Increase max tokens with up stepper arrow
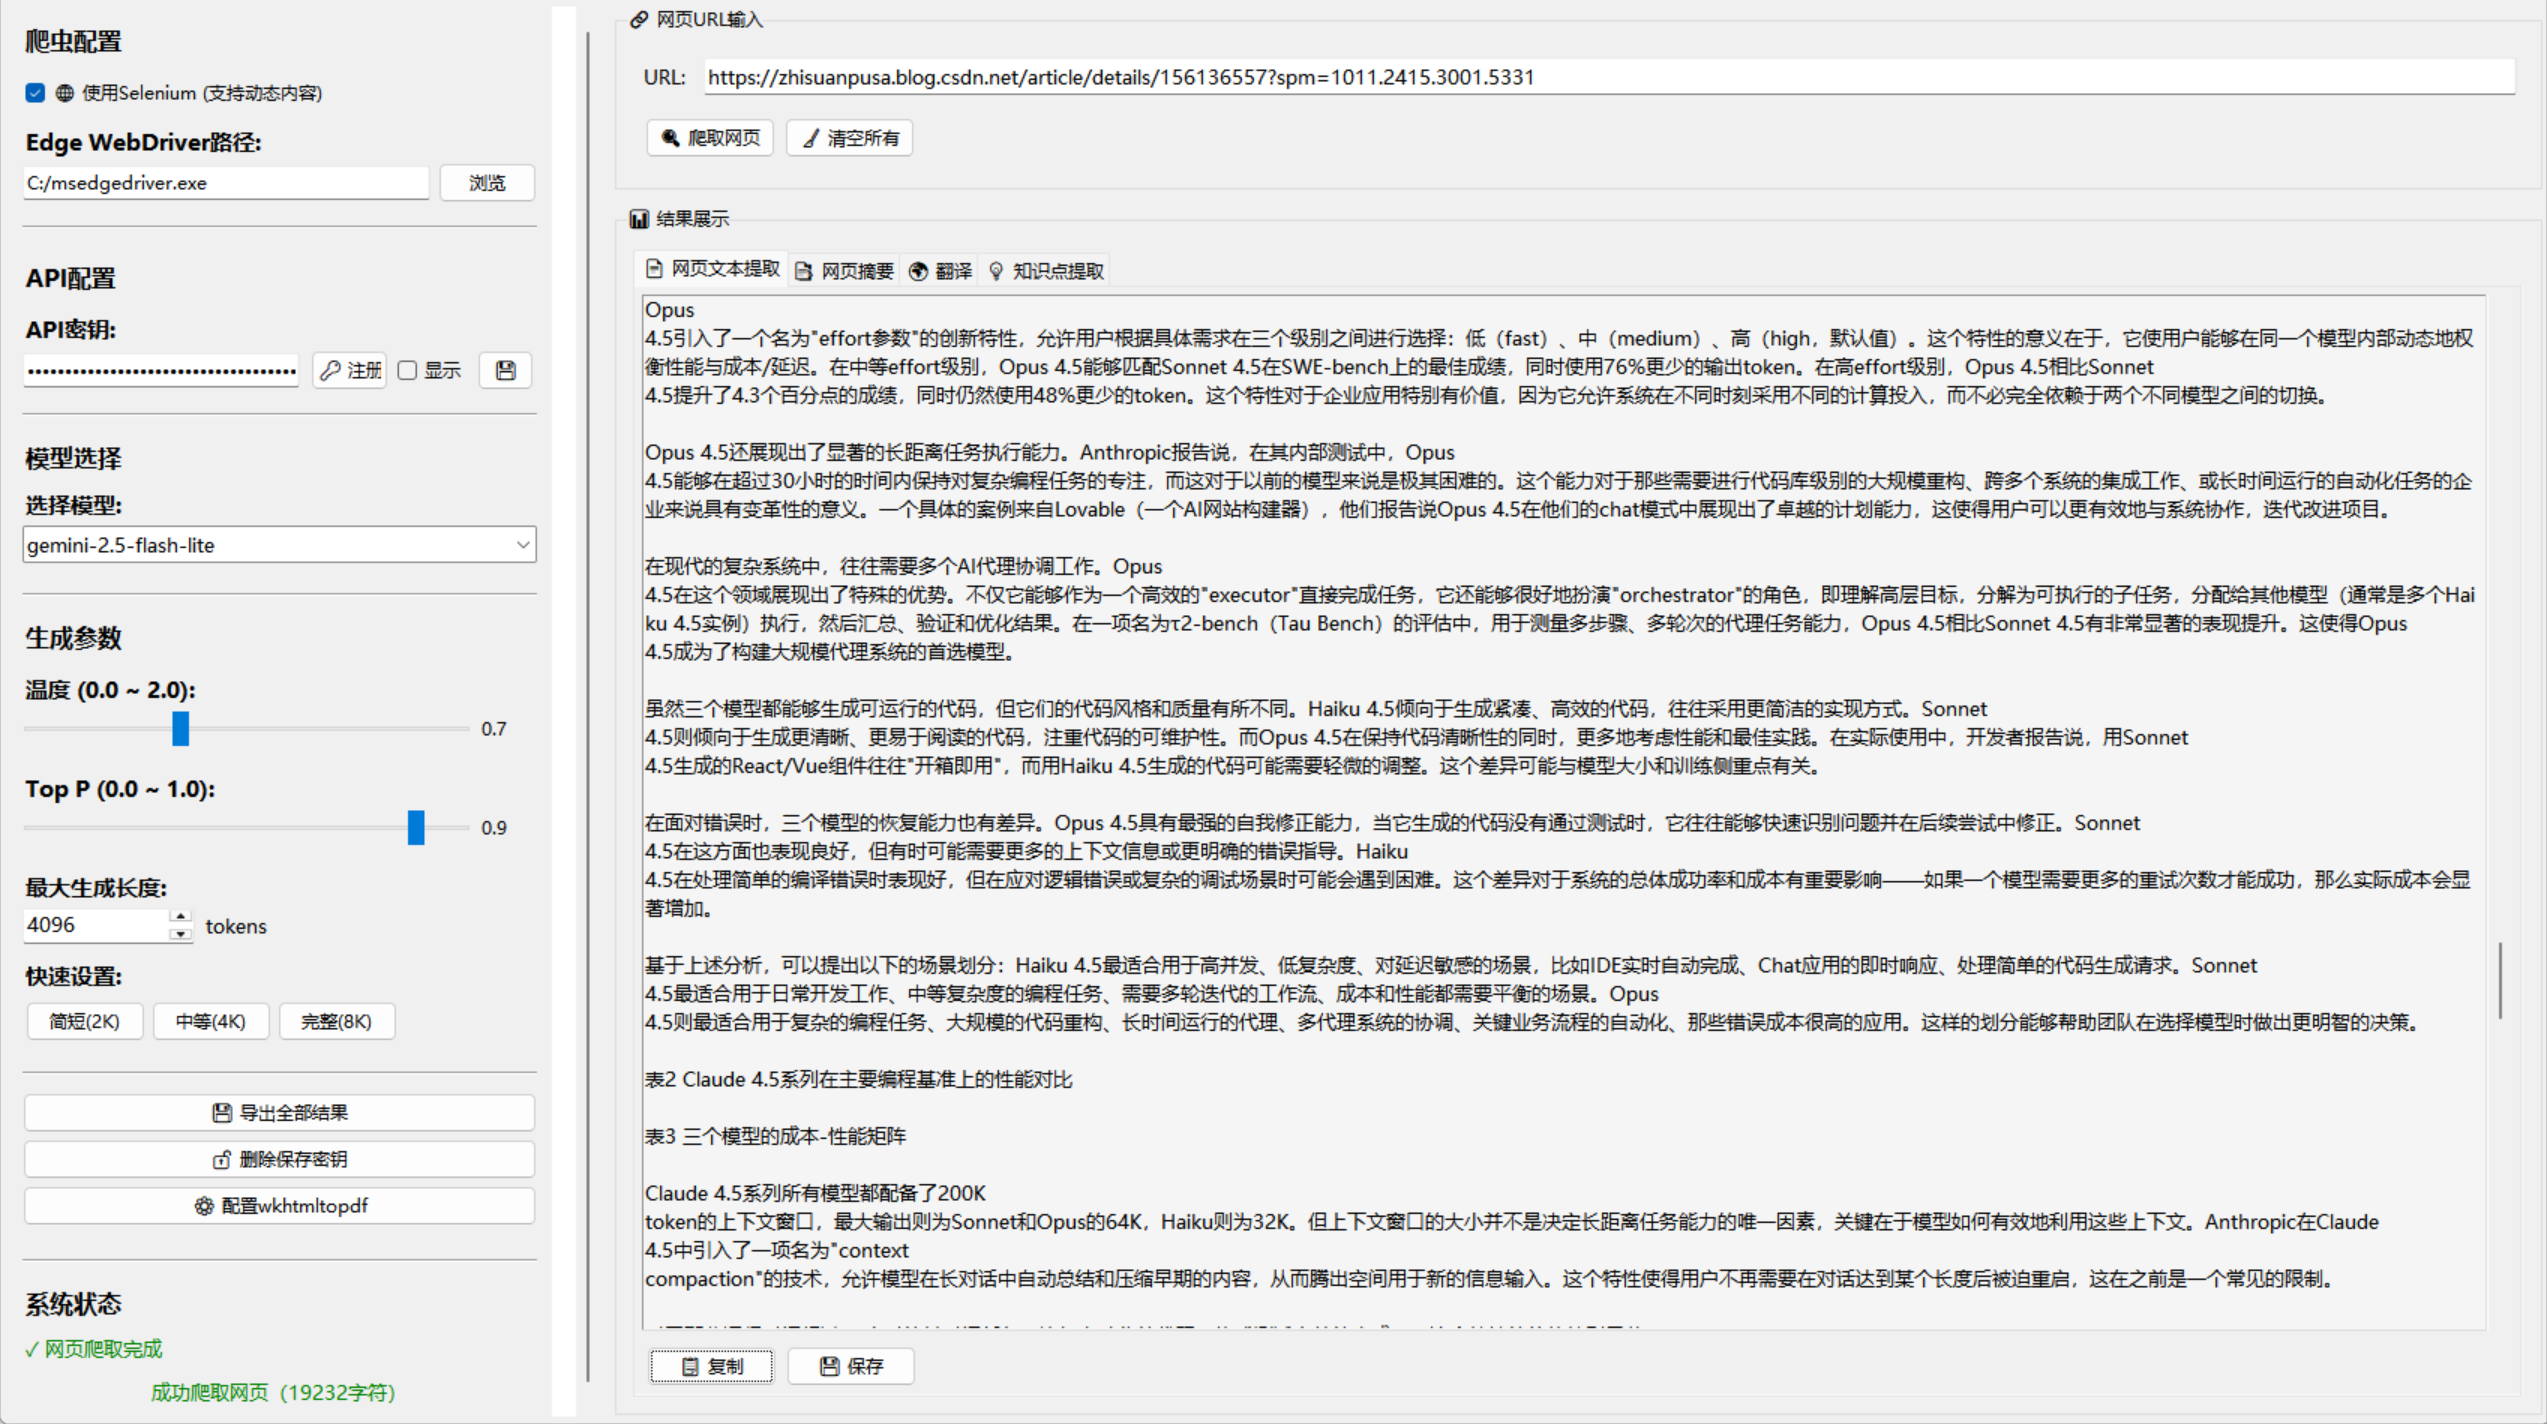The image size is (2547, 1424). click(x=180, y=916)
